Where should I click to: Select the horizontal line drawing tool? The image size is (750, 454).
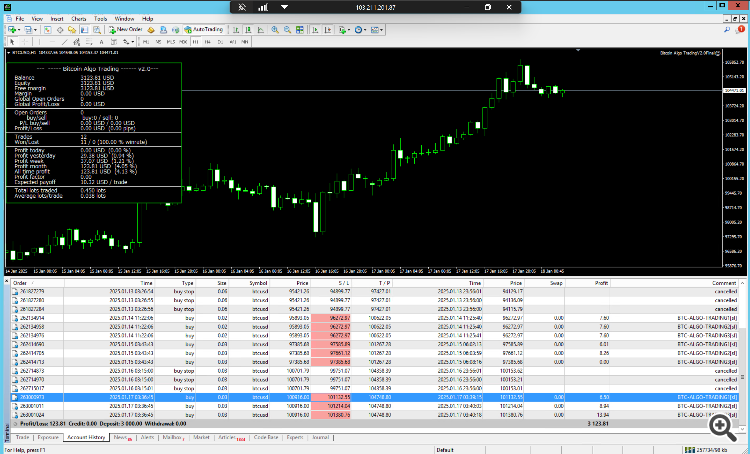(52, 42)
